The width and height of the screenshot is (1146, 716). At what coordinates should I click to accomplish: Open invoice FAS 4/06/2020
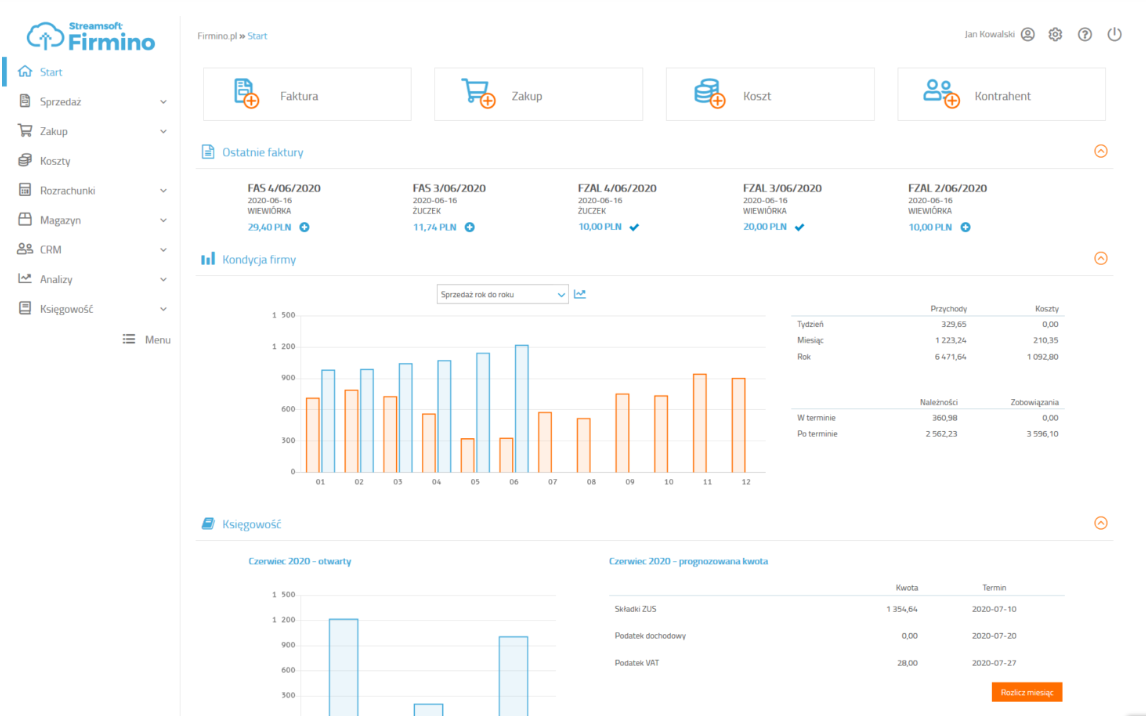[284, 188]
